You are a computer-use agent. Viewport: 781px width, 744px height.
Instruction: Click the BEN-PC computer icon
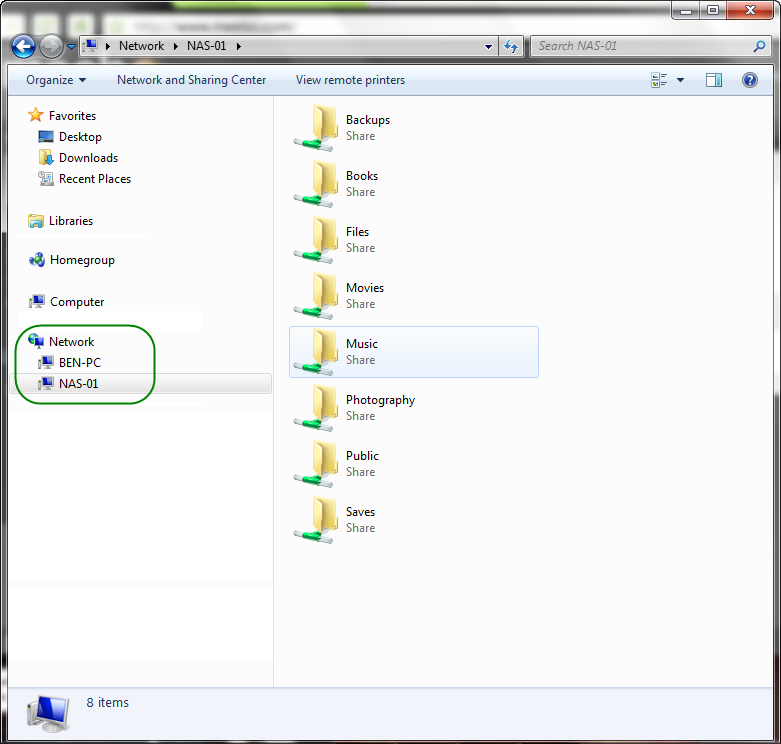point(46,362)
